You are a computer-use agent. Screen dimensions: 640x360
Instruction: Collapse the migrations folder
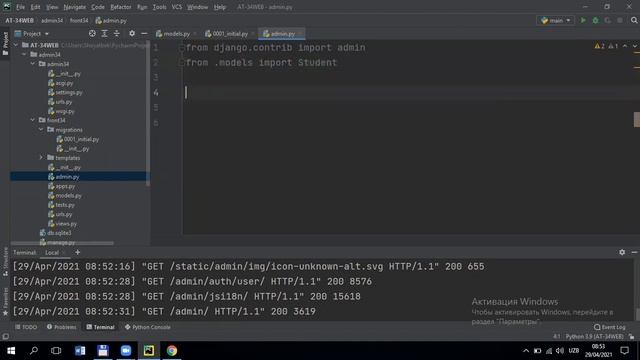(41, 129)
